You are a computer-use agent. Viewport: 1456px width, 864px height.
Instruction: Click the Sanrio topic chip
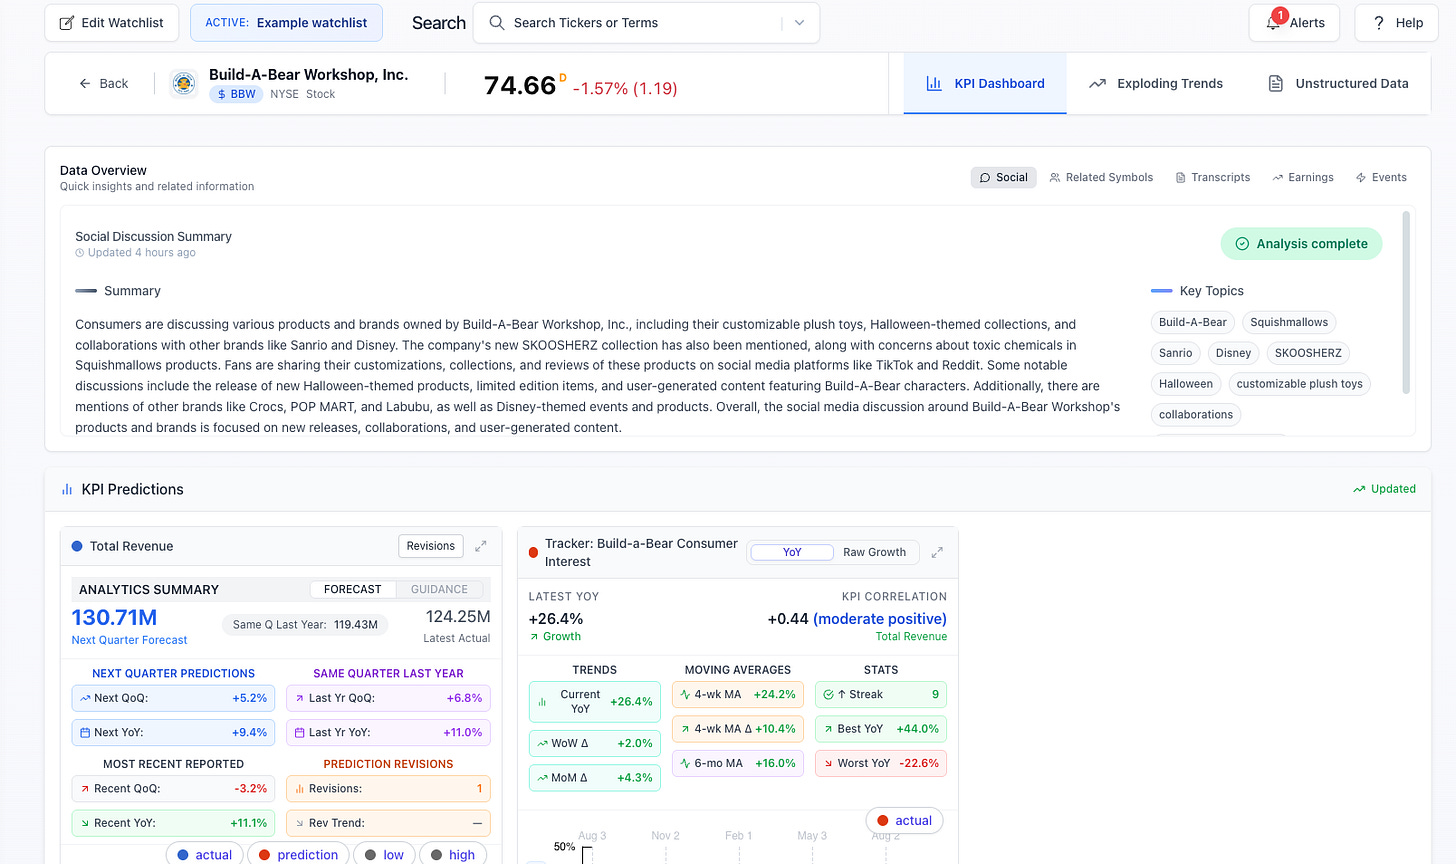(x=1175, y=353)
